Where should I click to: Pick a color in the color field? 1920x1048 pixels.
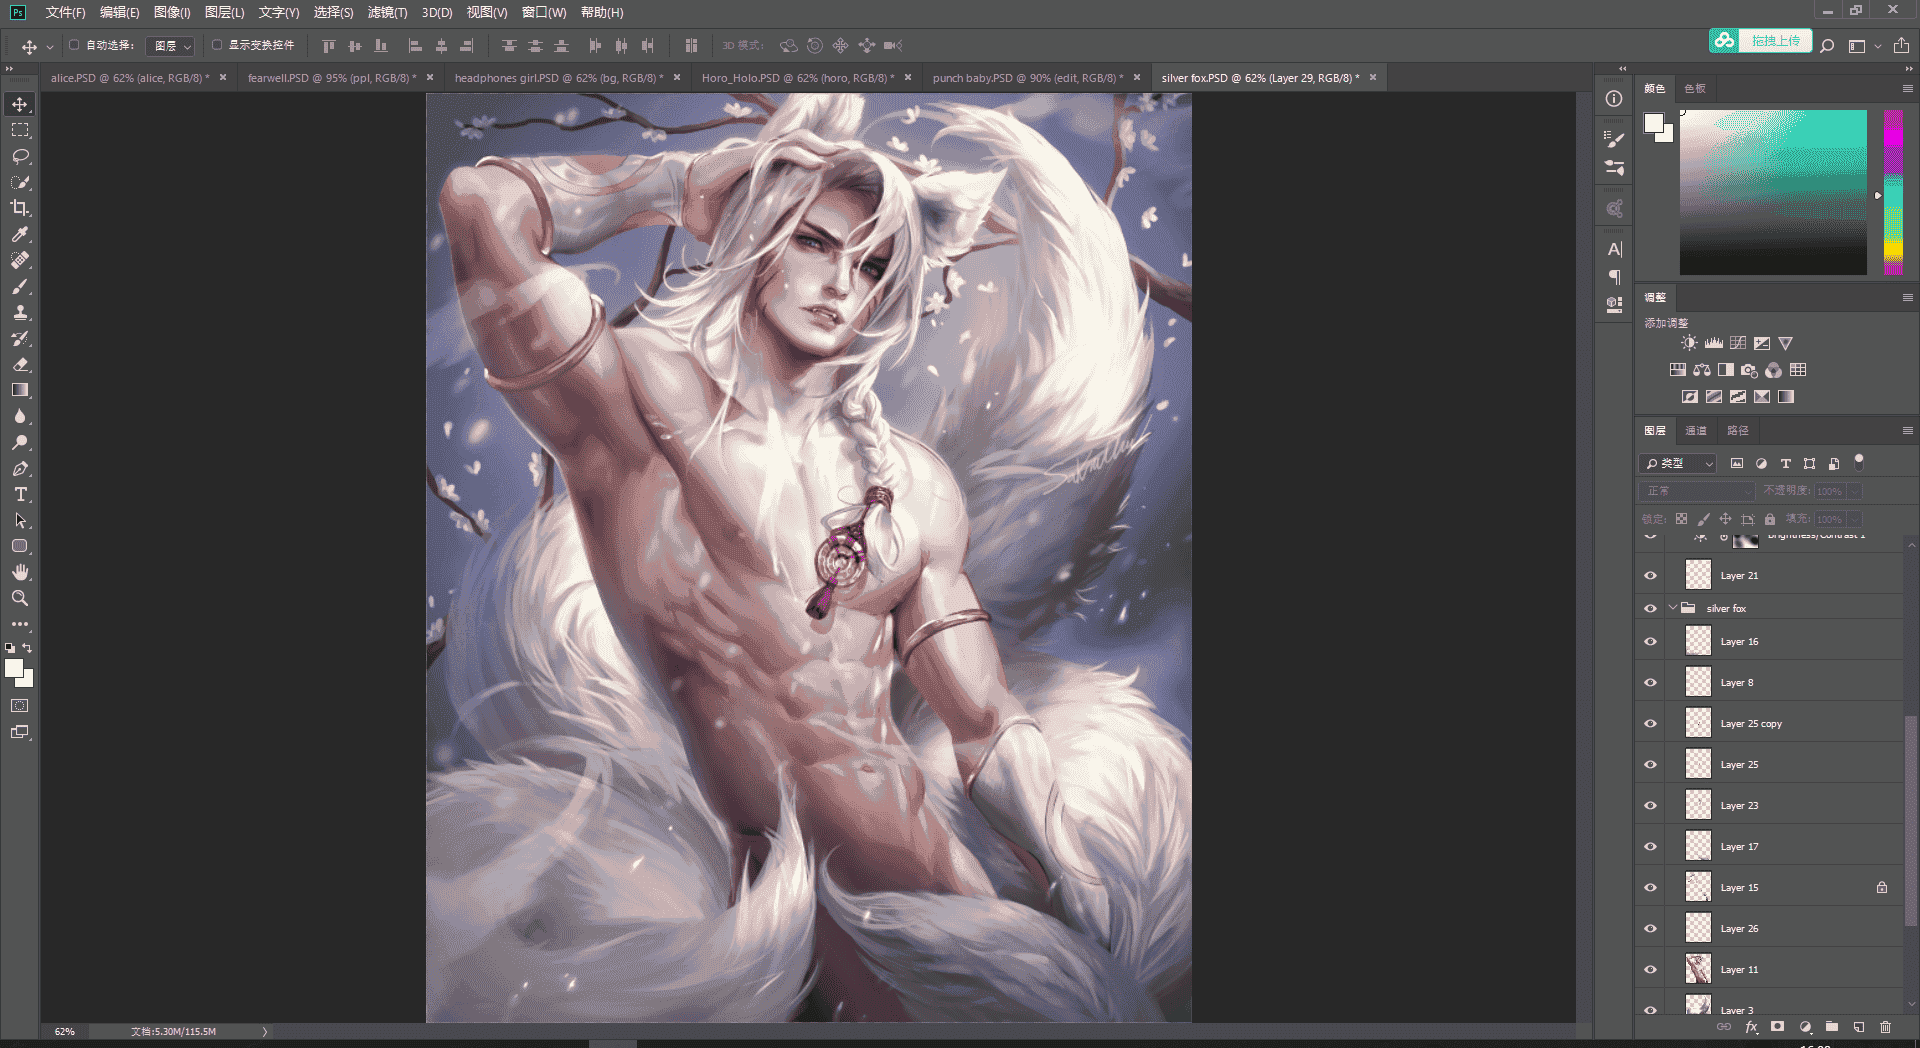(x=1773, y=192)
